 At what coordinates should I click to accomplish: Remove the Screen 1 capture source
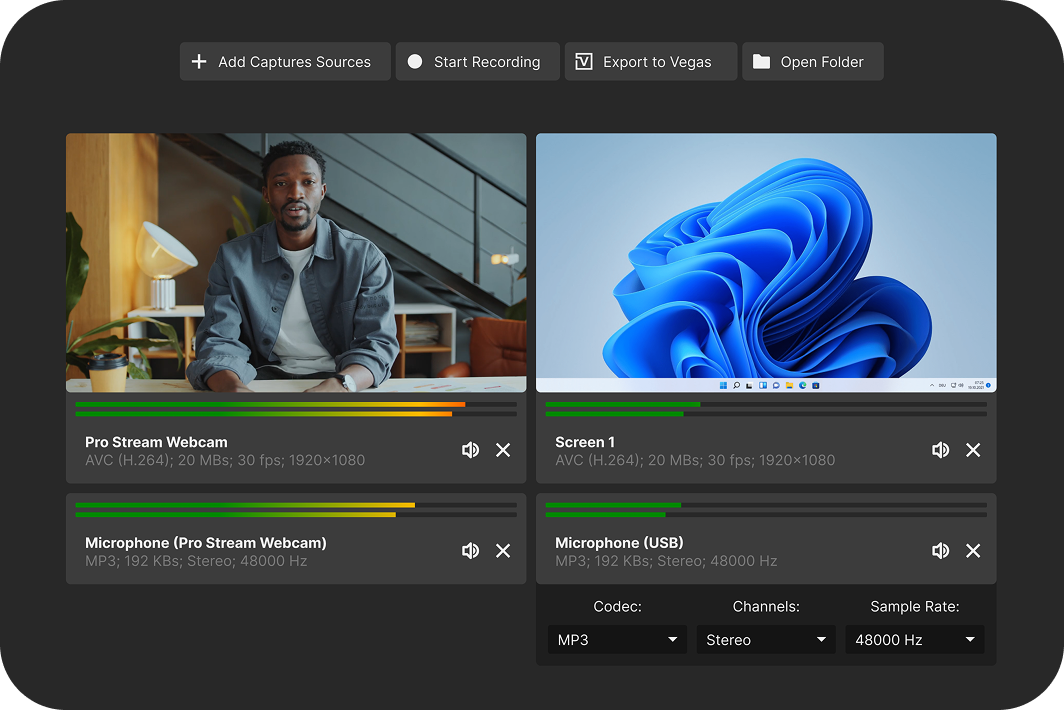click(973, 450)
